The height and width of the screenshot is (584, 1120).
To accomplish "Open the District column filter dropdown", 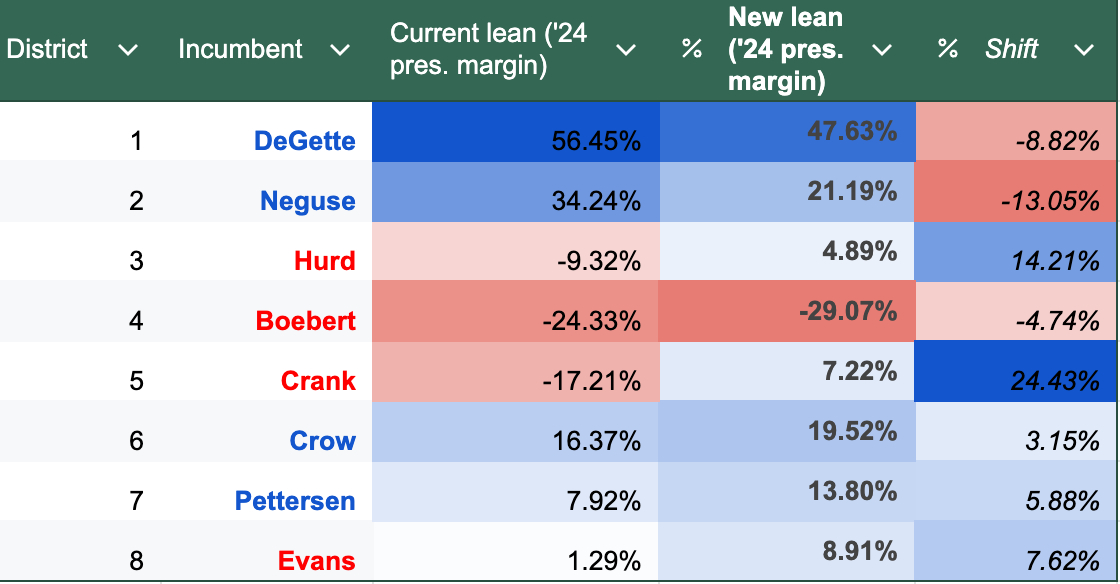I will click(x=127, y=50).
